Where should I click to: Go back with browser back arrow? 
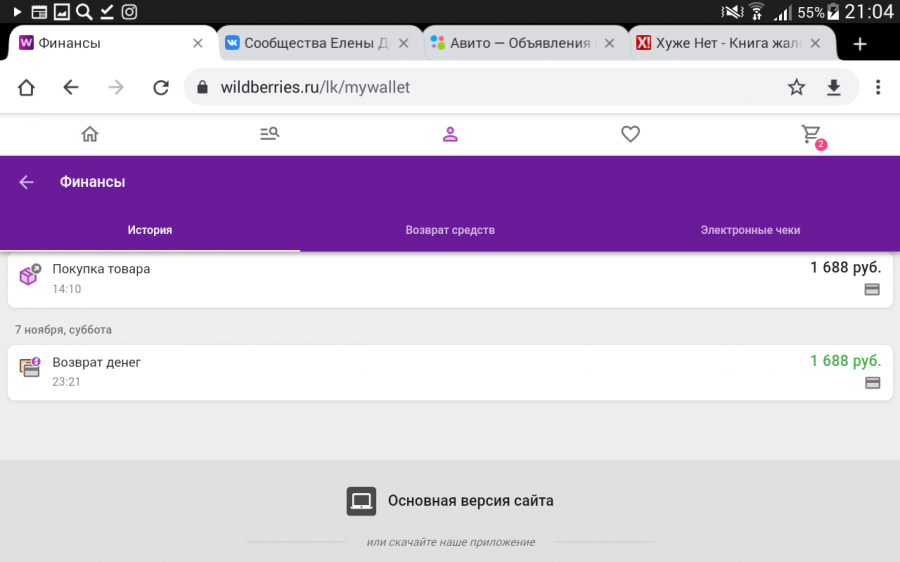[x=71, y=87]
